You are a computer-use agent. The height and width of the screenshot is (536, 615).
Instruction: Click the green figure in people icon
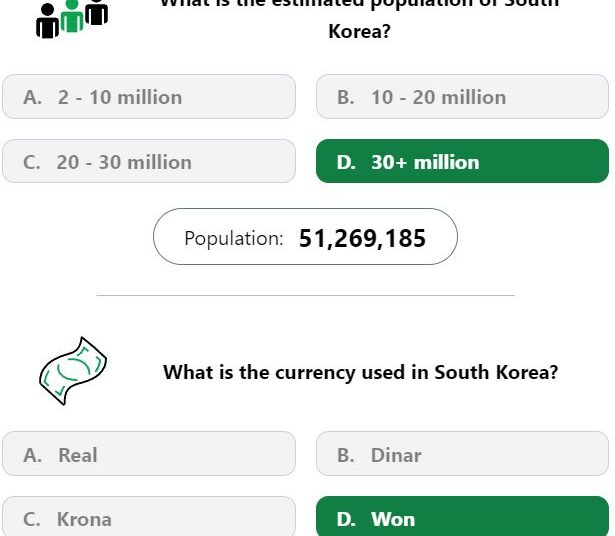point(72,16)
